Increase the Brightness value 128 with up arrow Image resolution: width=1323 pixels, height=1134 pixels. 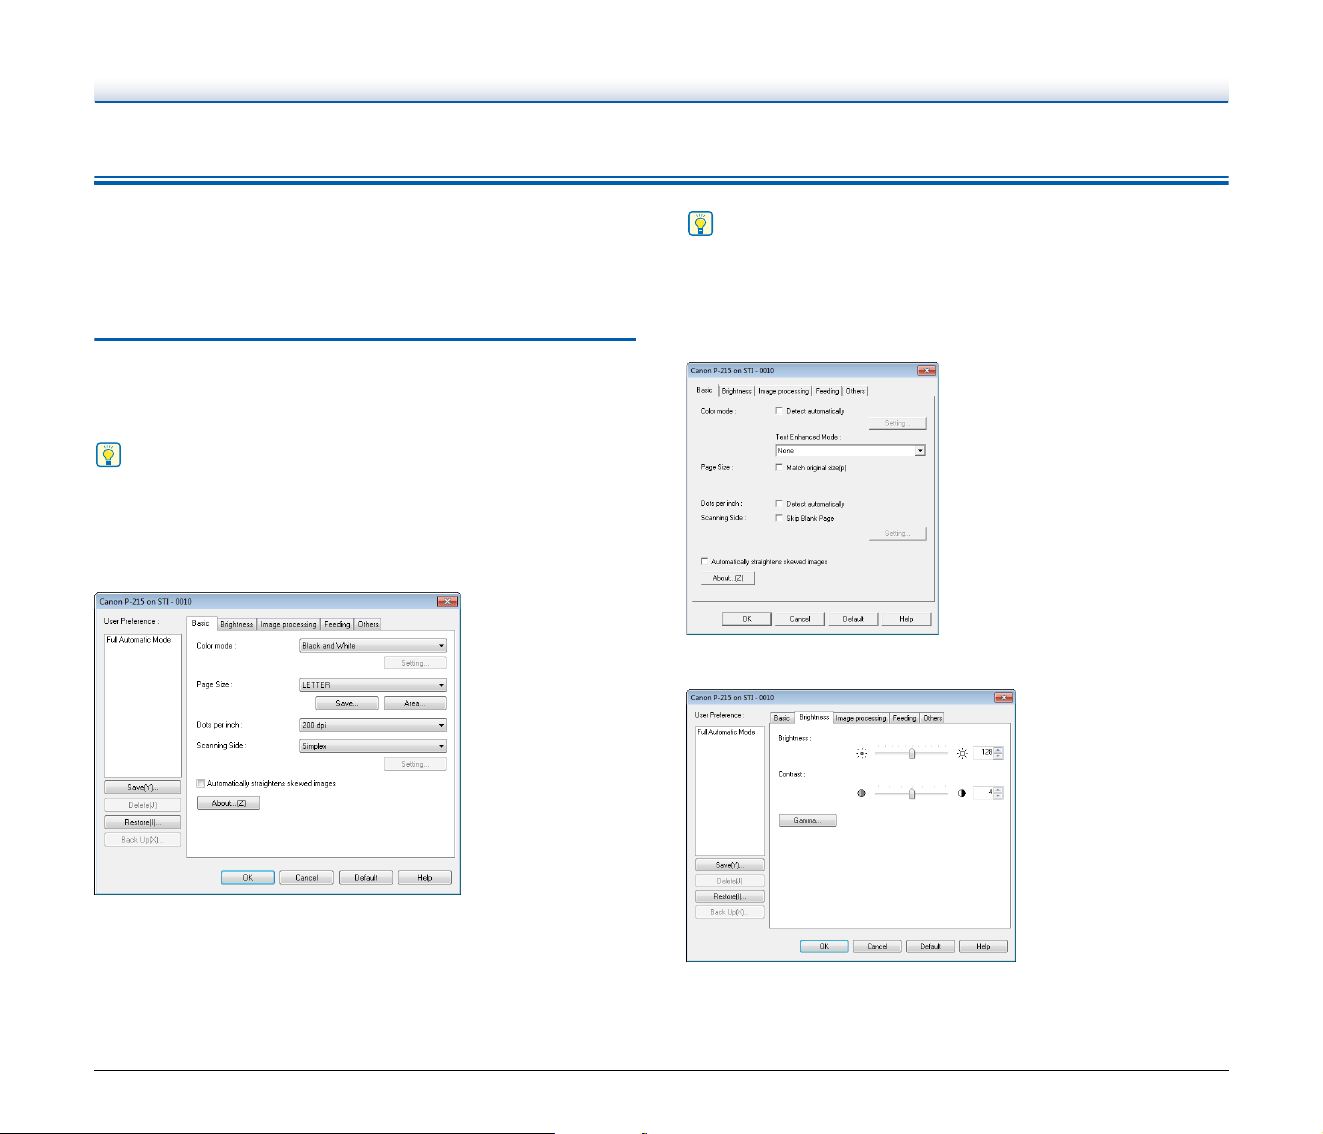(998, 750)
